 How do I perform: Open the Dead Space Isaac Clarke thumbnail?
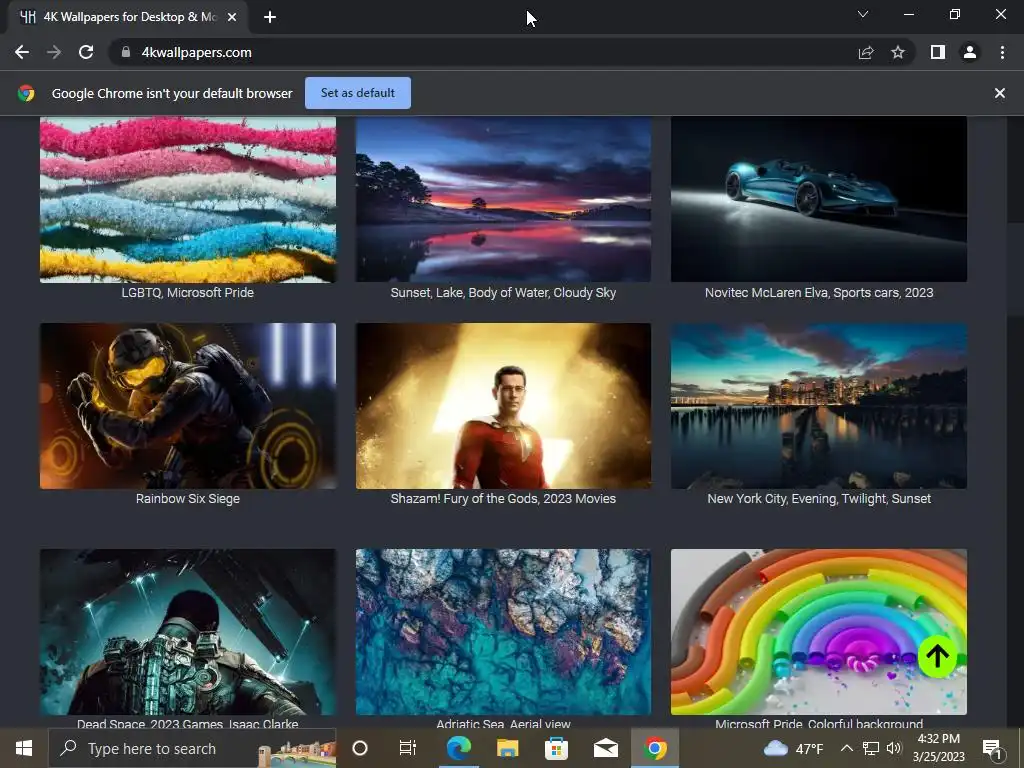coord(188,632)
